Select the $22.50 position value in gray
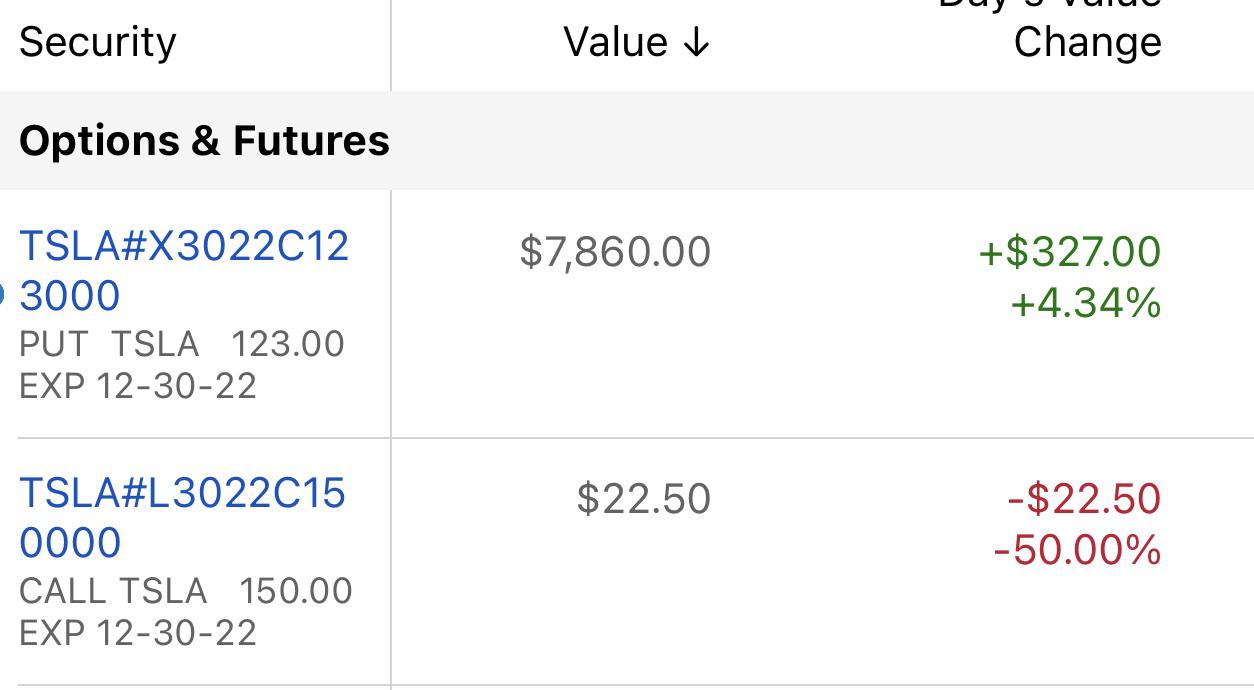1254x690 pixels. (643, 499)
